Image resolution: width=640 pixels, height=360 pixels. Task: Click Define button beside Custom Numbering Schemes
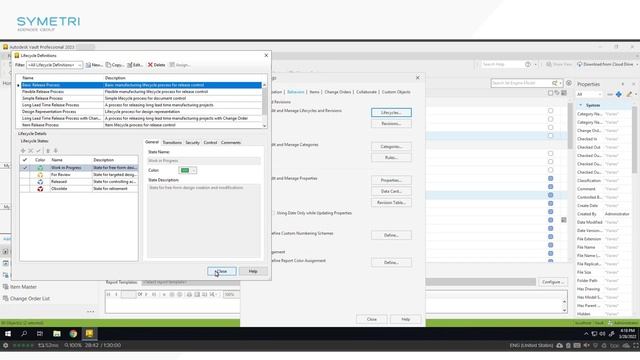point(391,235)
